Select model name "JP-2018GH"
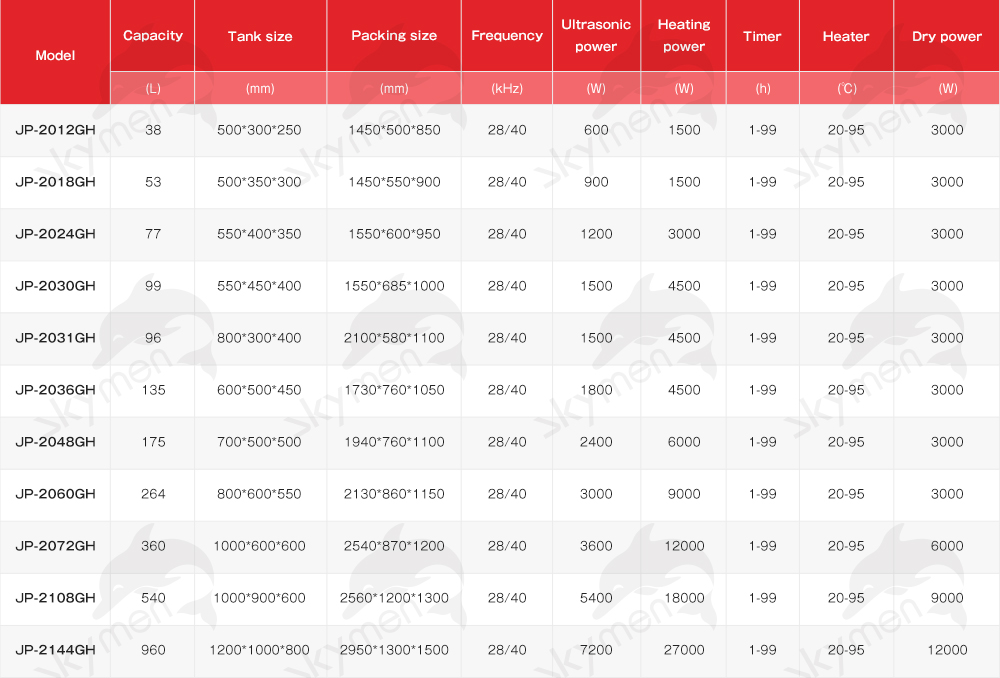 (55, 182)
